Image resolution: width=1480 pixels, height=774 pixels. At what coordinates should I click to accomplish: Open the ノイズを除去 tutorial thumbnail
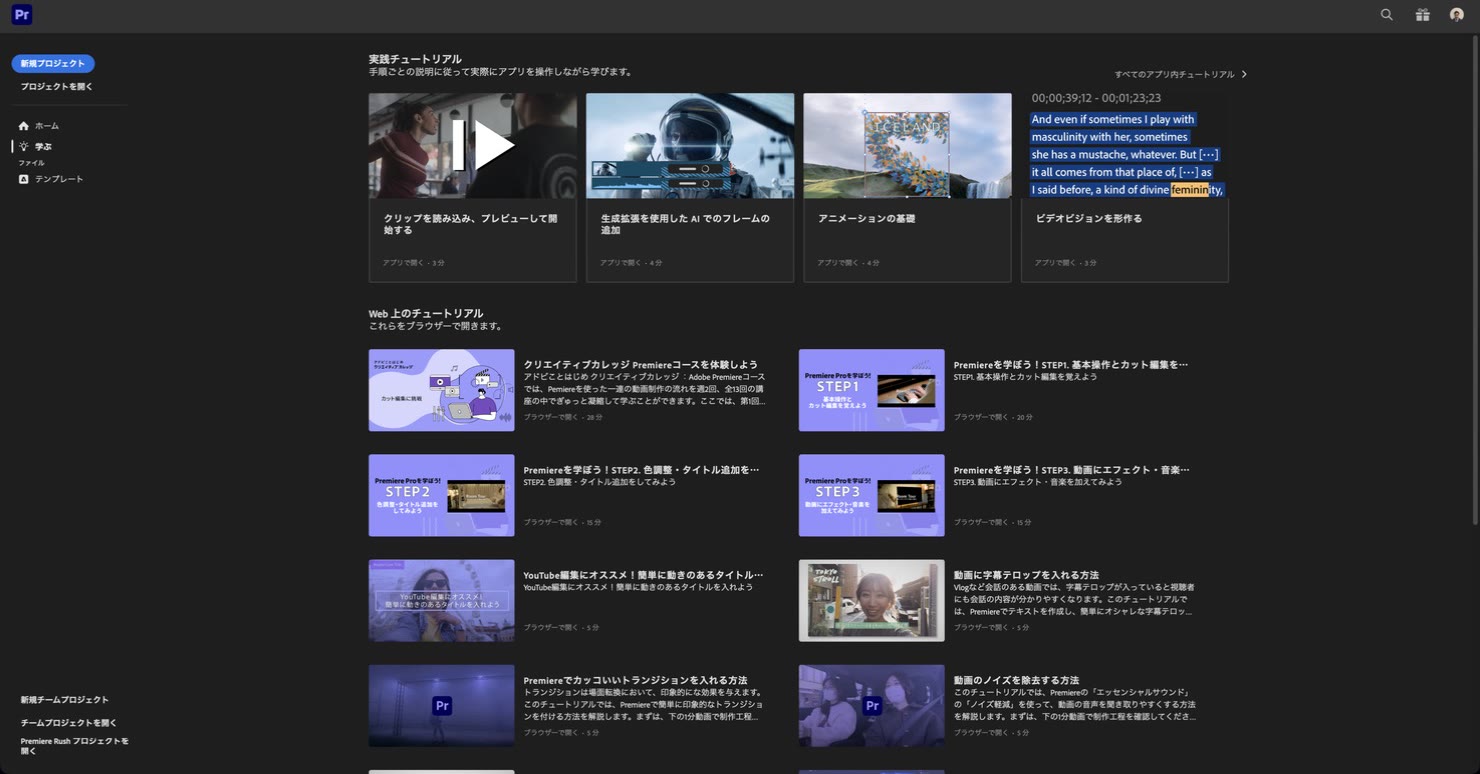[872, 706]
